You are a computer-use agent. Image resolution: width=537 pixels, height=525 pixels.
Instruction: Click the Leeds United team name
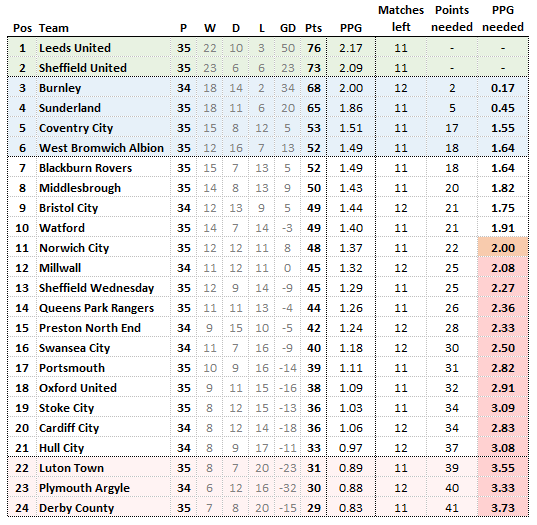coord(75,48)
